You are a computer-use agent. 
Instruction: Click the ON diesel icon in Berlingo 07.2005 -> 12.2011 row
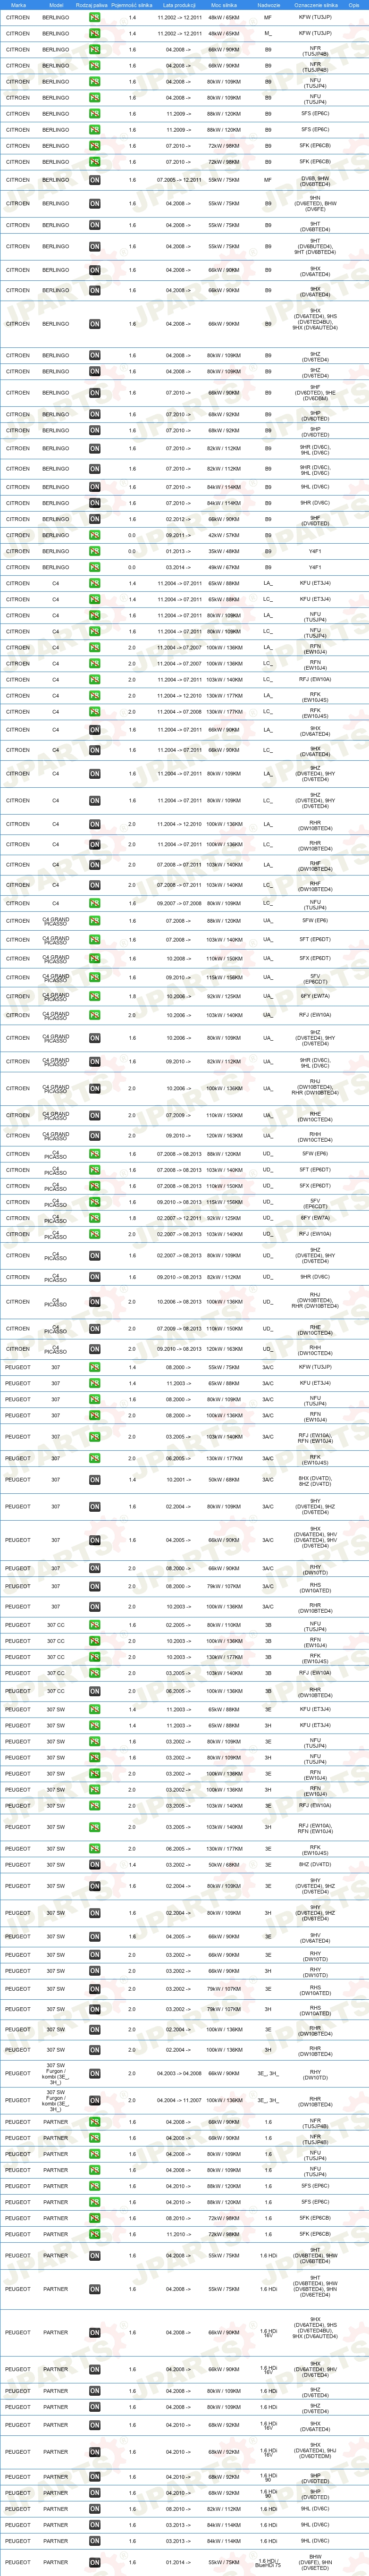click(x=94, y=180)
